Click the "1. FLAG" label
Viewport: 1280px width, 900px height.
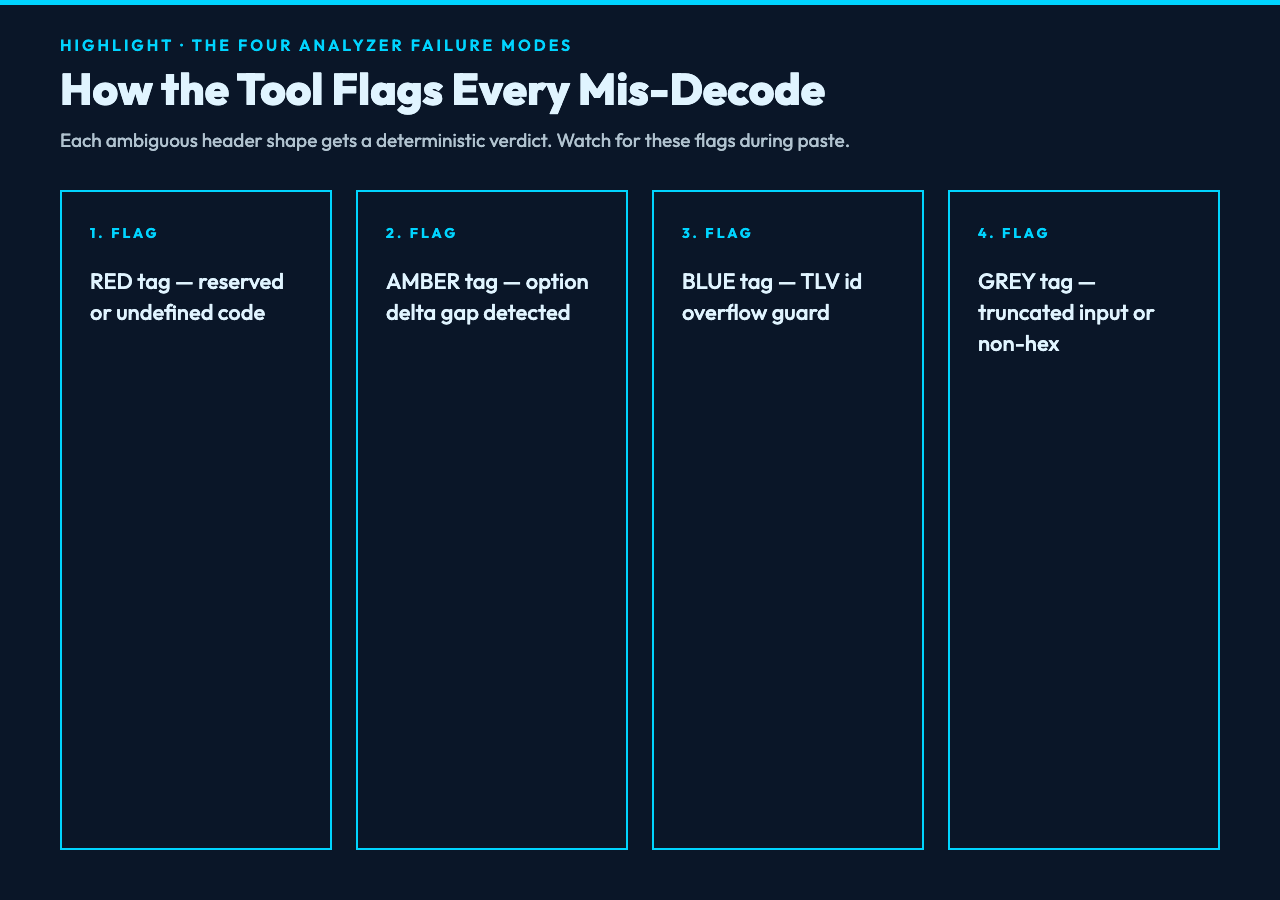124,233
